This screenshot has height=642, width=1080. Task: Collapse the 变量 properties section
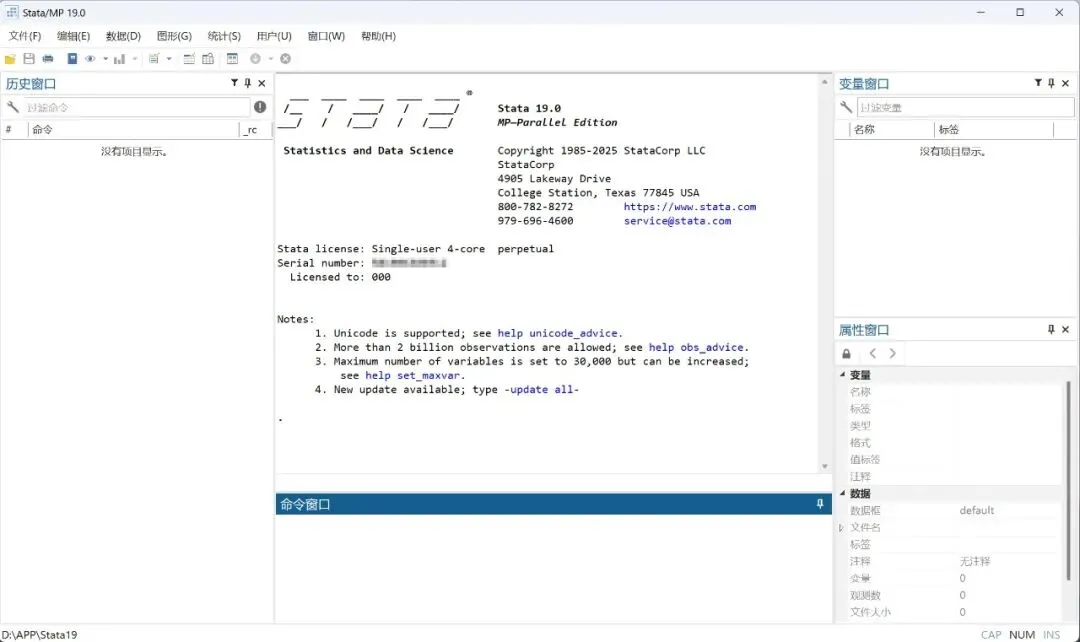pyautogui.click(x=842, y=375)
